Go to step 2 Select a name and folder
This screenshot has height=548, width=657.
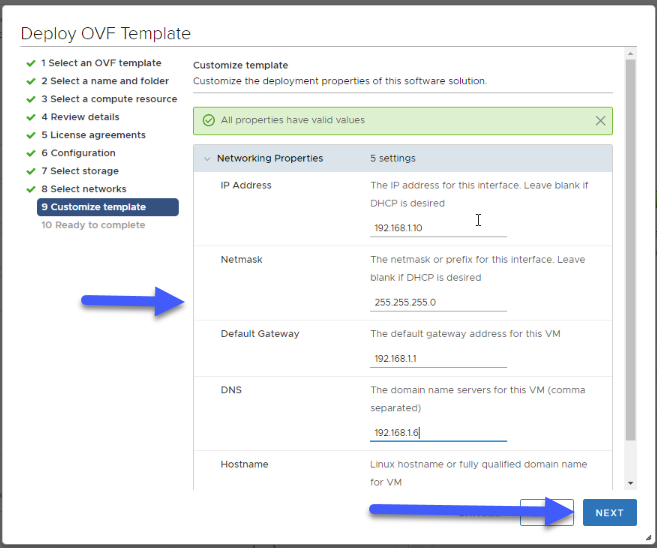coord(105,81)
